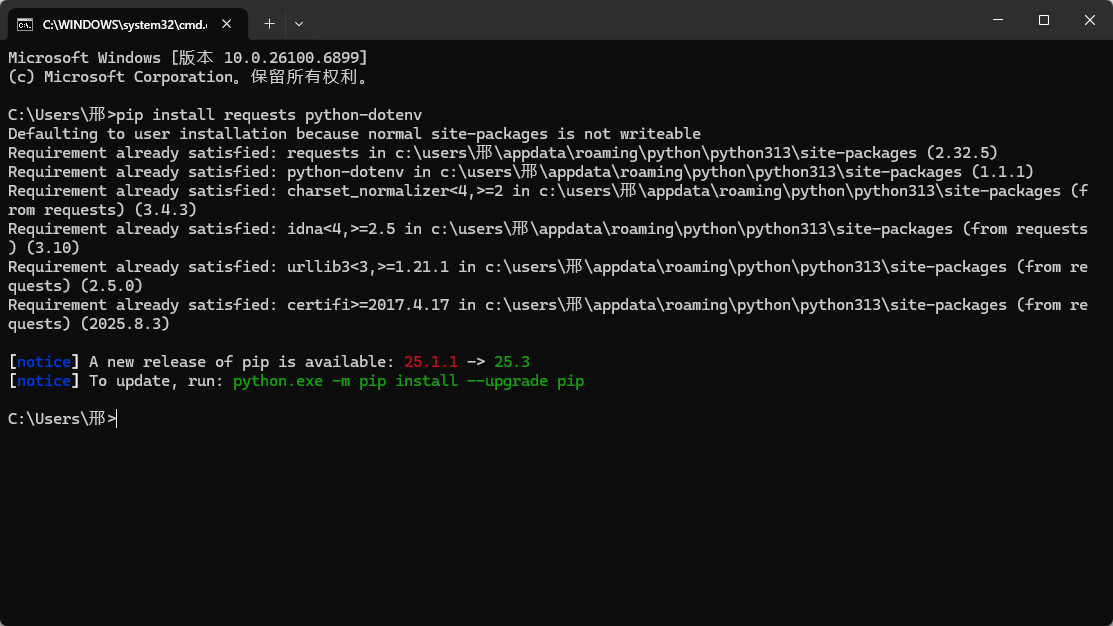Maximize the terminal window
1113x626 pixels.
tap(1043, 20)
